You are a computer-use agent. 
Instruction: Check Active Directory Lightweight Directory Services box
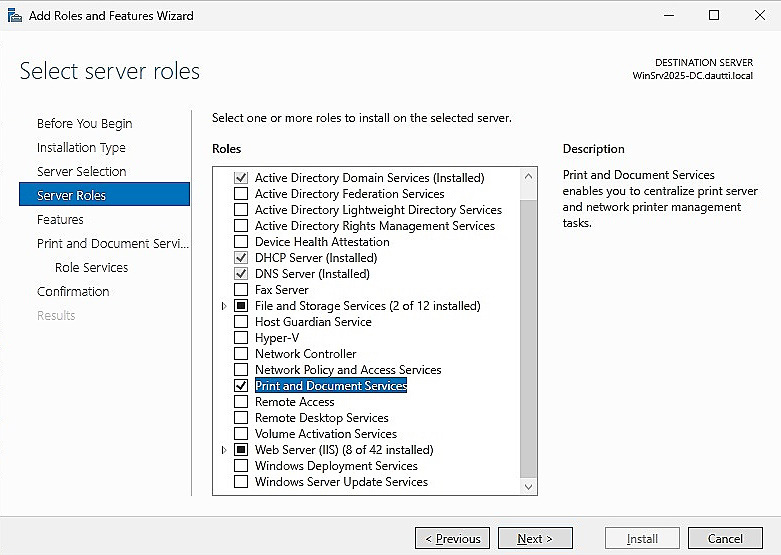click(x=241, y=209)
